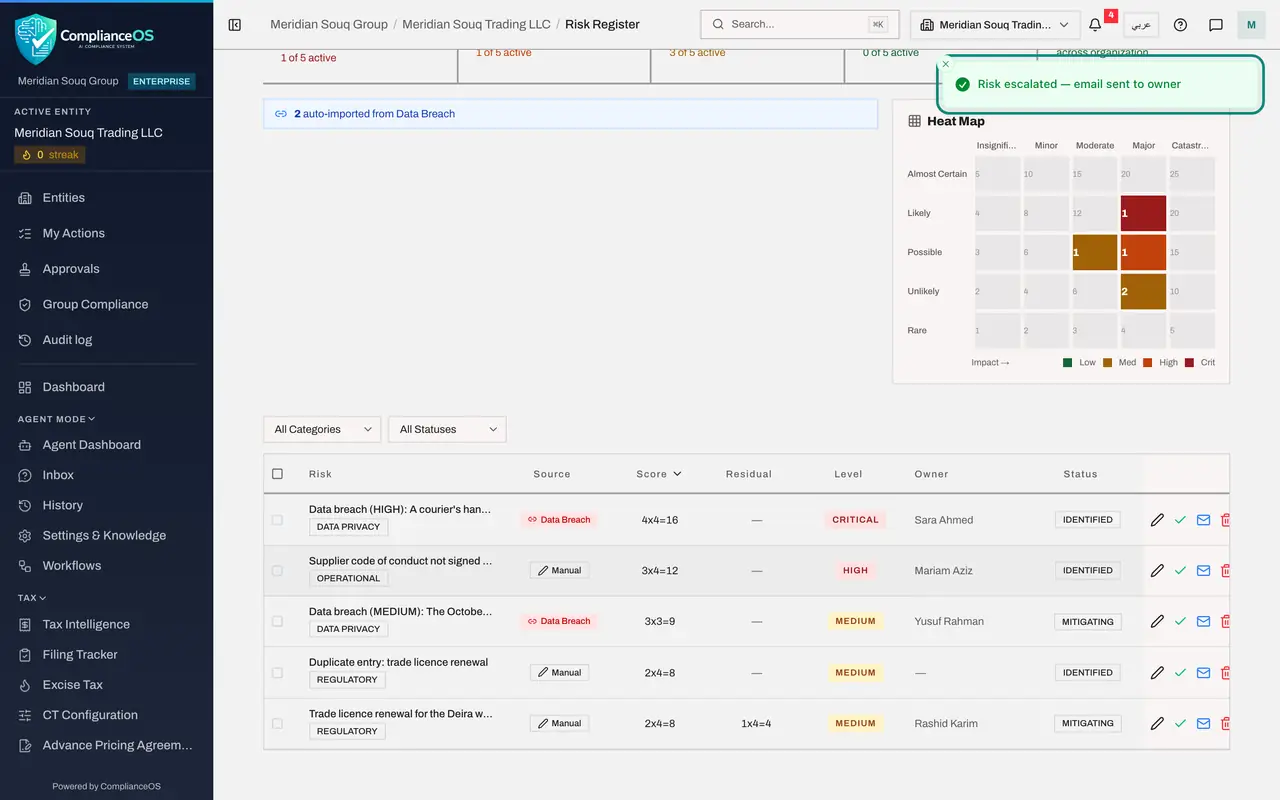Edit the Data breach (HIGH) risk
The width and height of the screenshot is (1280, 800).
1157,520
